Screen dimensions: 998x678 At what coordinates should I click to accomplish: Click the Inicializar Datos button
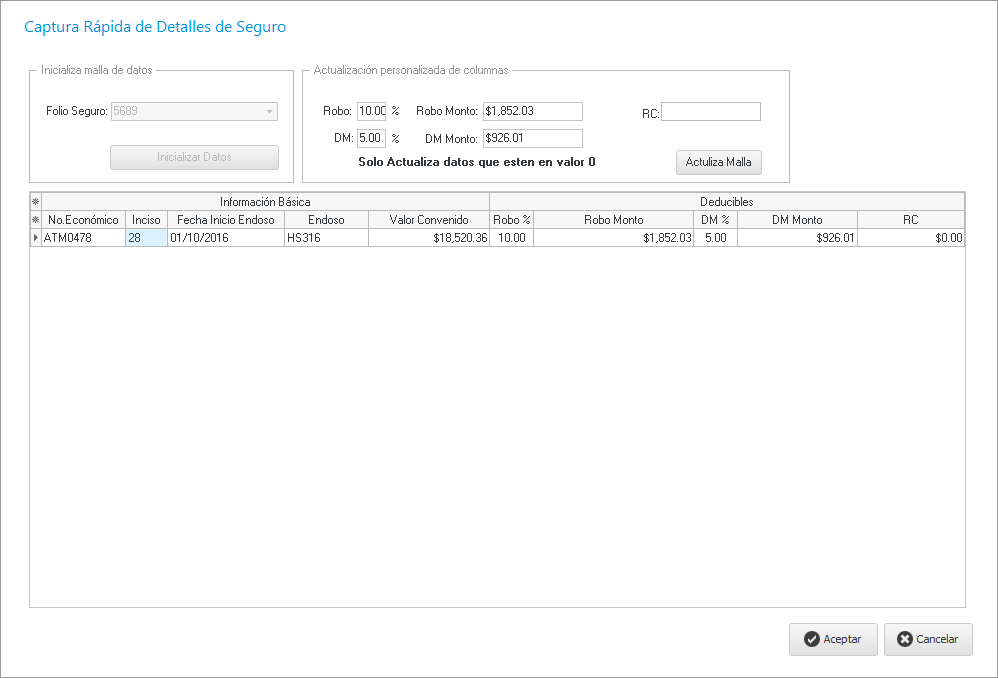point(194,158)
